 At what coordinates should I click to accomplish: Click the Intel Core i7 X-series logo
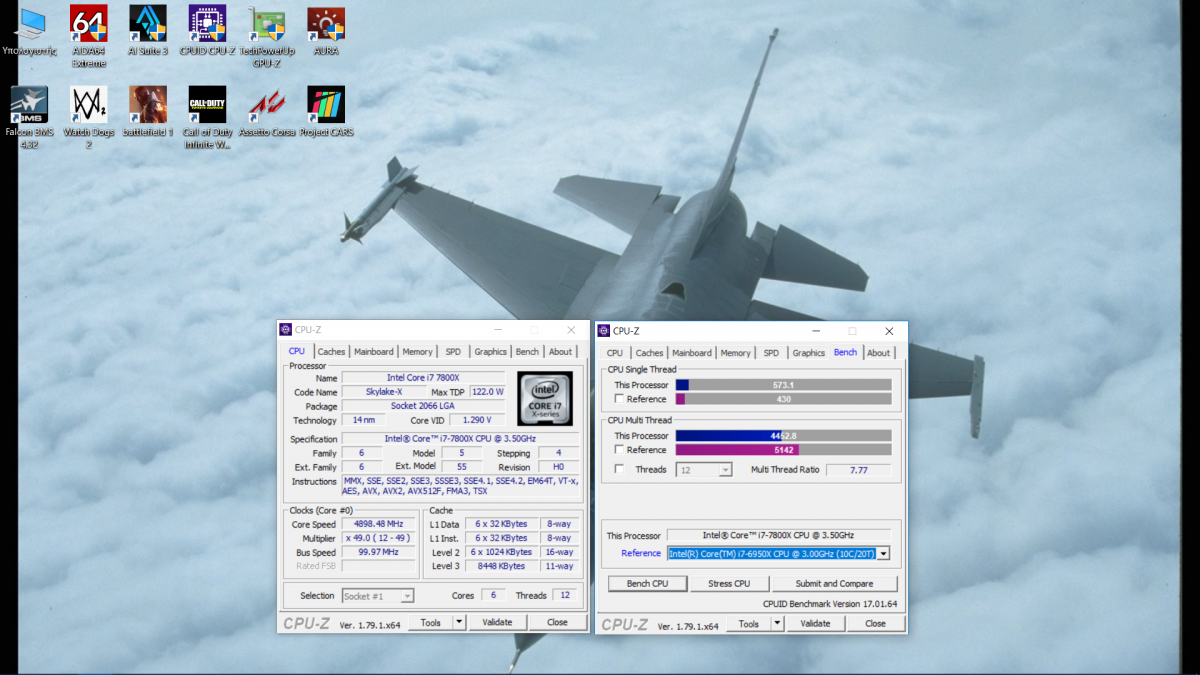pyautogui.click(x=546, y=399)
